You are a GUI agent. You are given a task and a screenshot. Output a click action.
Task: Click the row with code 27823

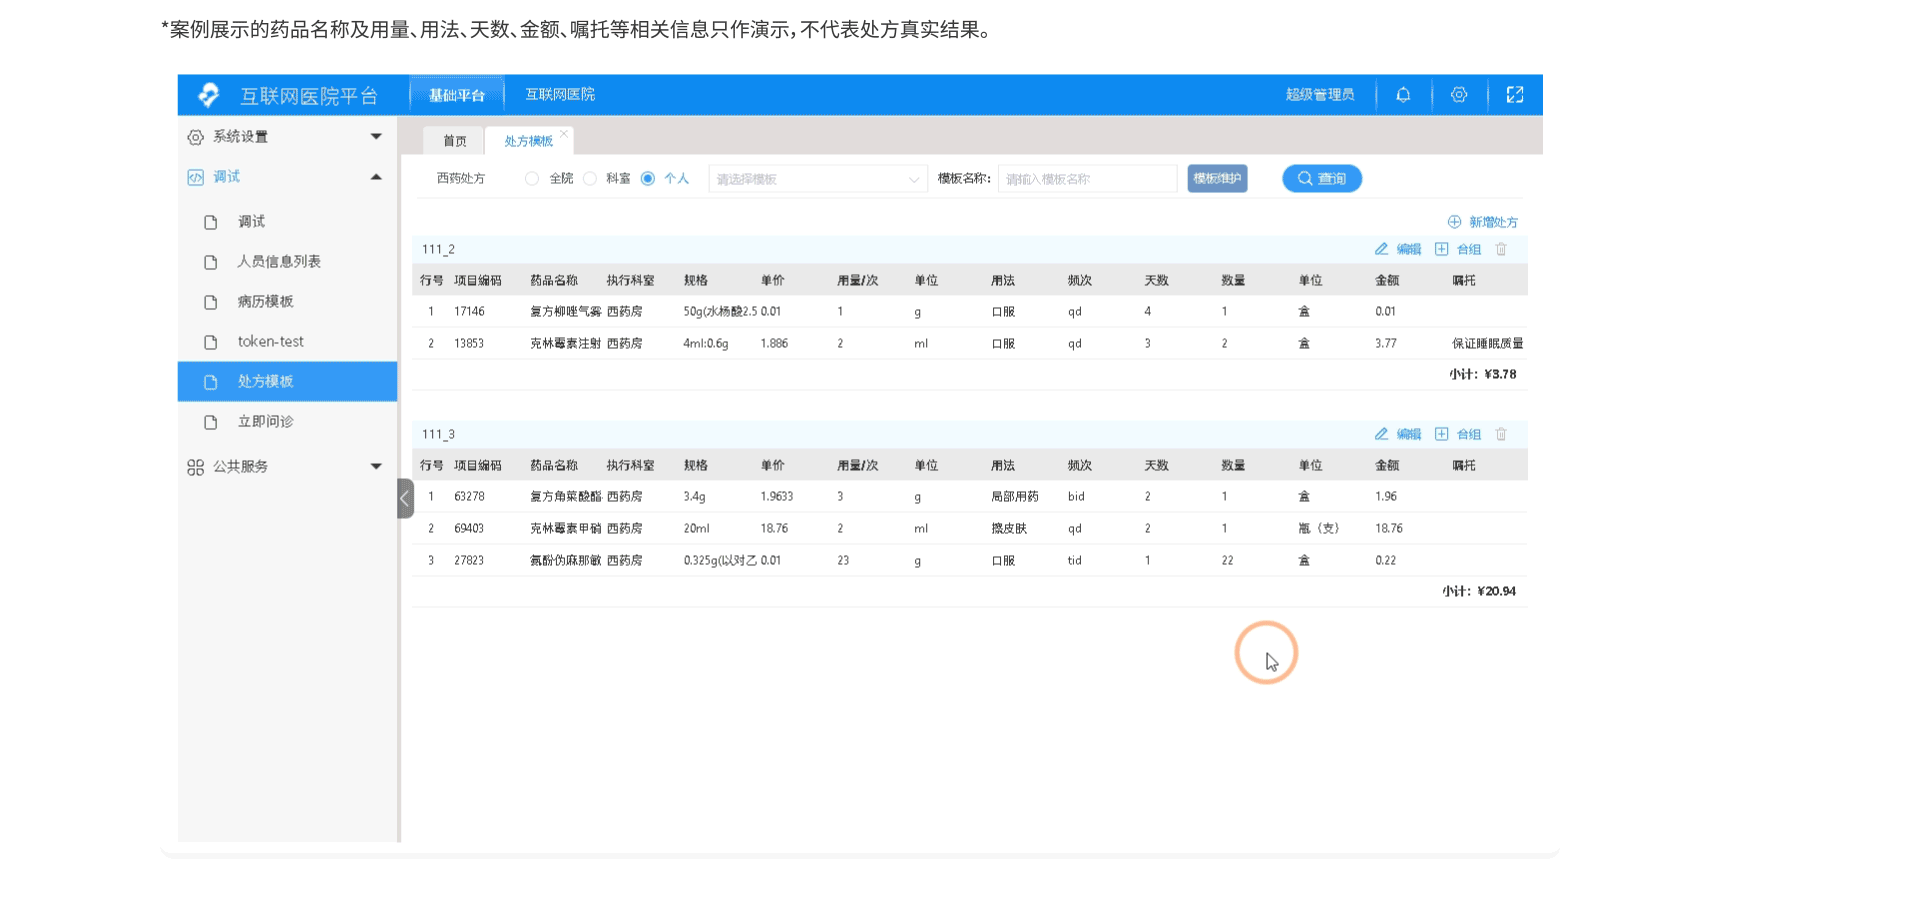pos(970,561)
